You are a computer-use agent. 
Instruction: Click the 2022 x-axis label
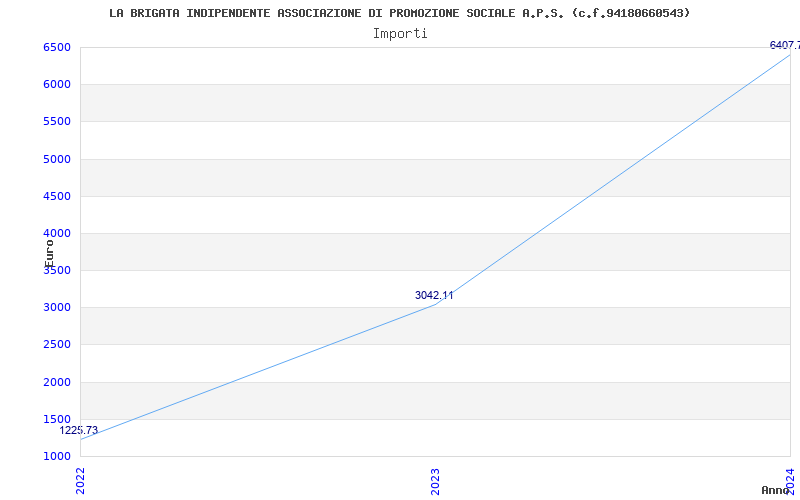[80, 480]
